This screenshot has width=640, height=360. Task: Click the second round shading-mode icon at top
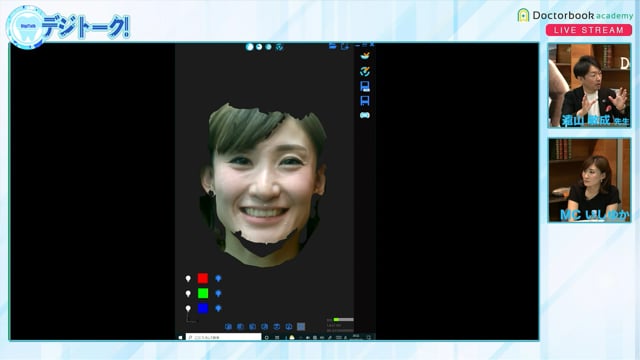click(259, 47)
